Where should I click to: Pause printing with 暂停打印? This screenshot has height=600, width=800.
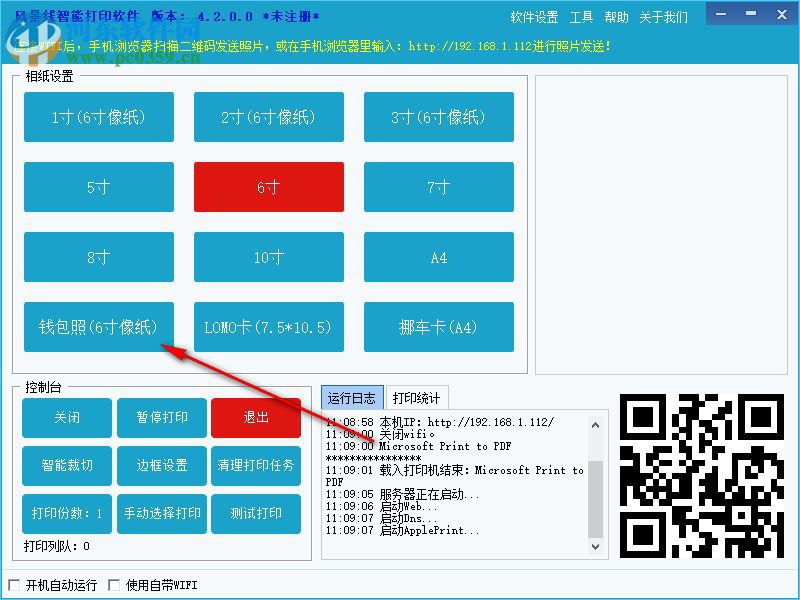pyautogui.click(x=162, y=417)
